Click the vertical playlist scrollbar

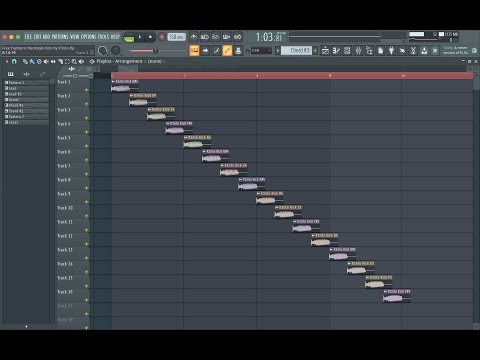[x=476, y=200]
